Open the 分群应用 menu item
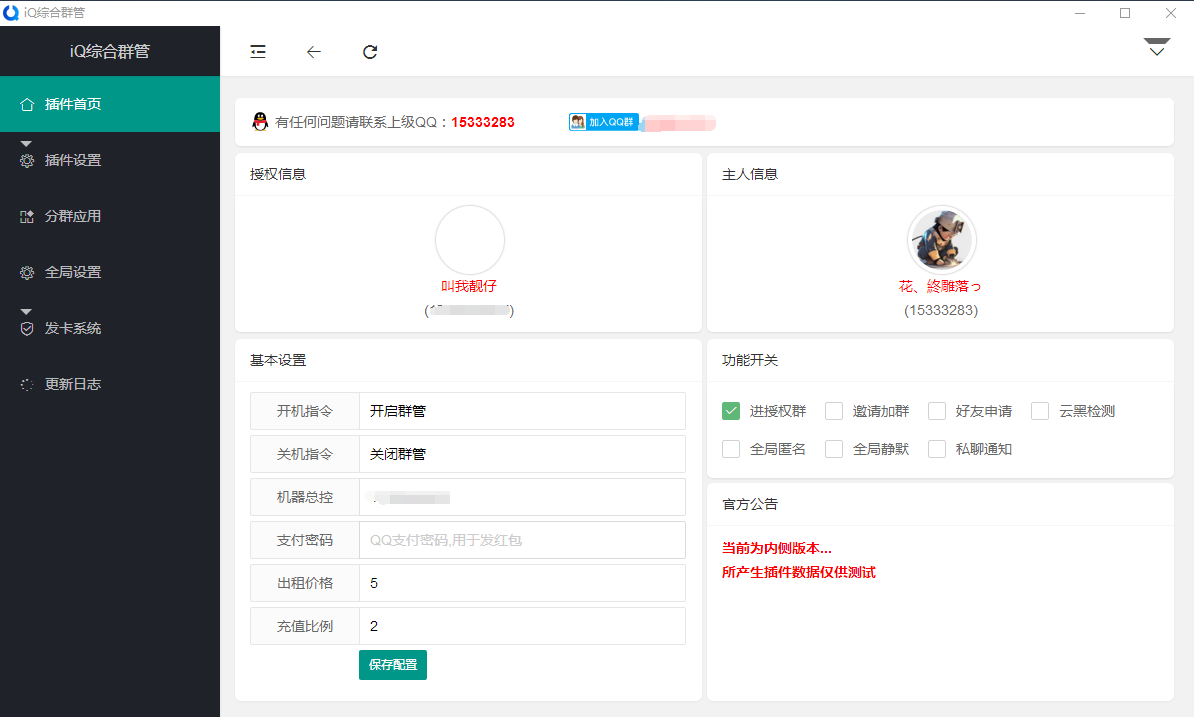The width and height of the screenshot is (1194, 717). pos(110,216)
